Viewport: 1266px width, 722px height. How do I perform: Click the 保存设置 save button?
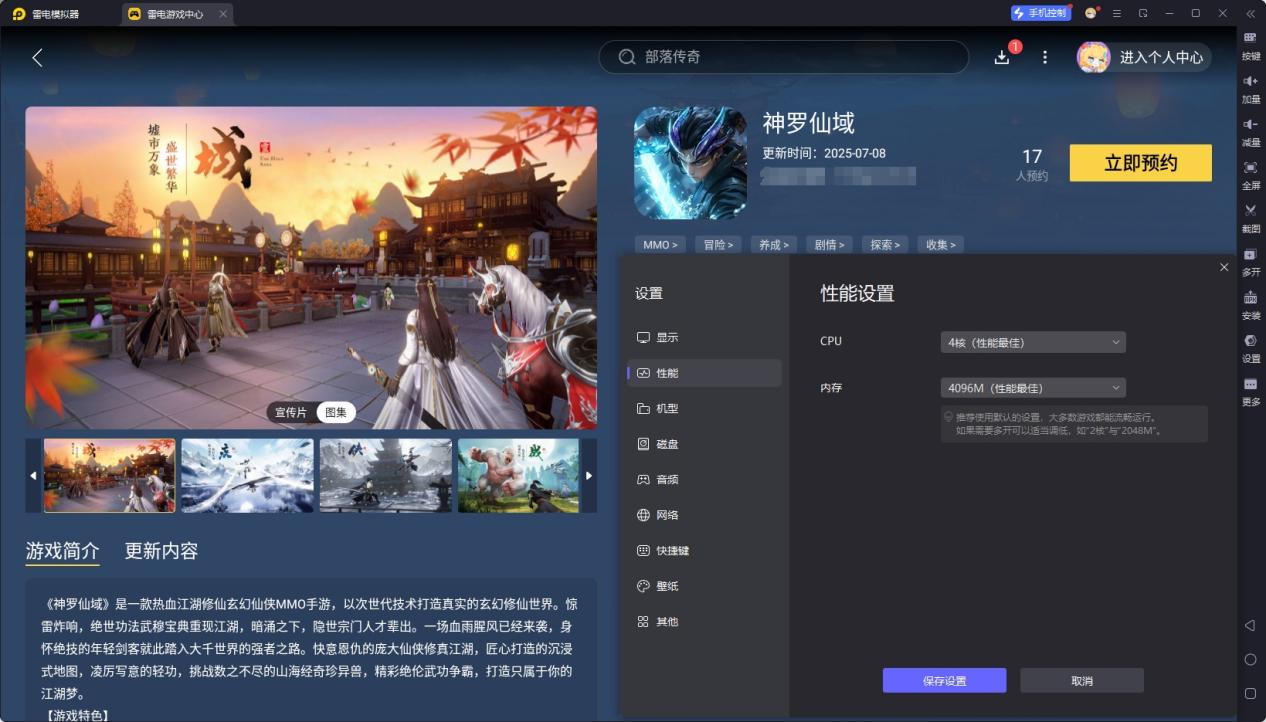point(944,681)
